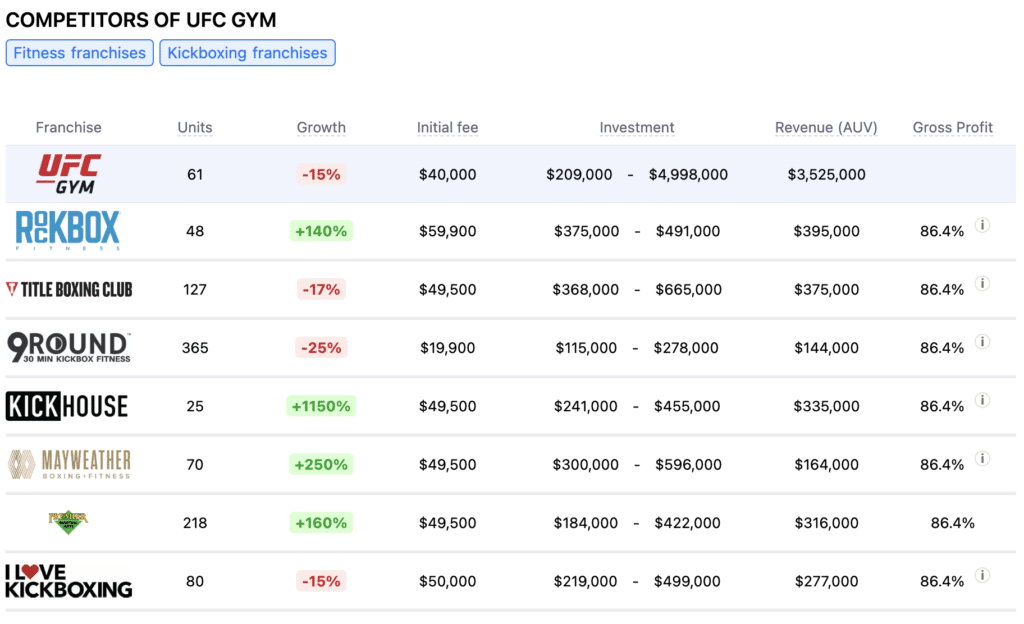This screenshot has width=1024, height=624.
Task: Click the $50,000 initial fee value
Action: [x=447, y=581]
